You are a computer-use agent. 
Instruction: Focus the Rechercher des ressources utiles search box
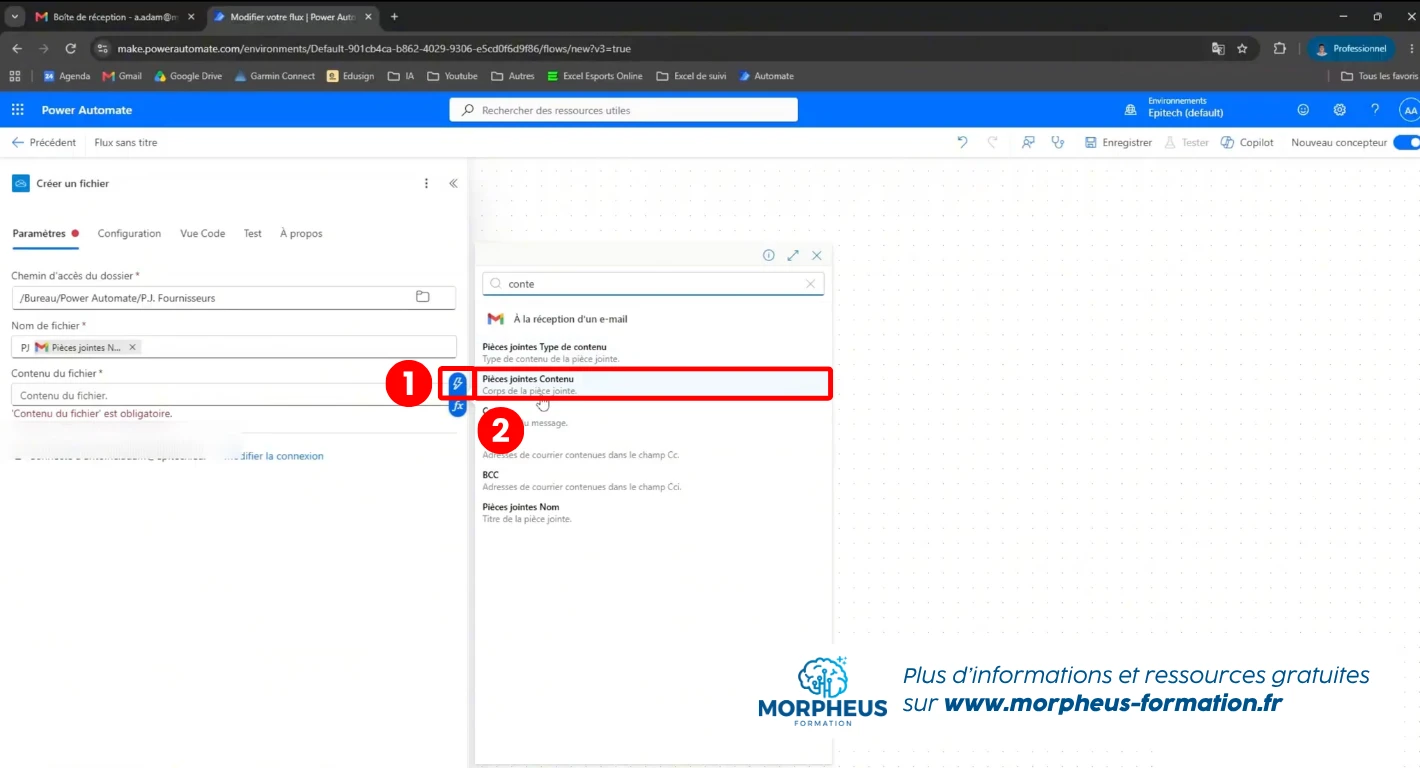tap(624, 110)
